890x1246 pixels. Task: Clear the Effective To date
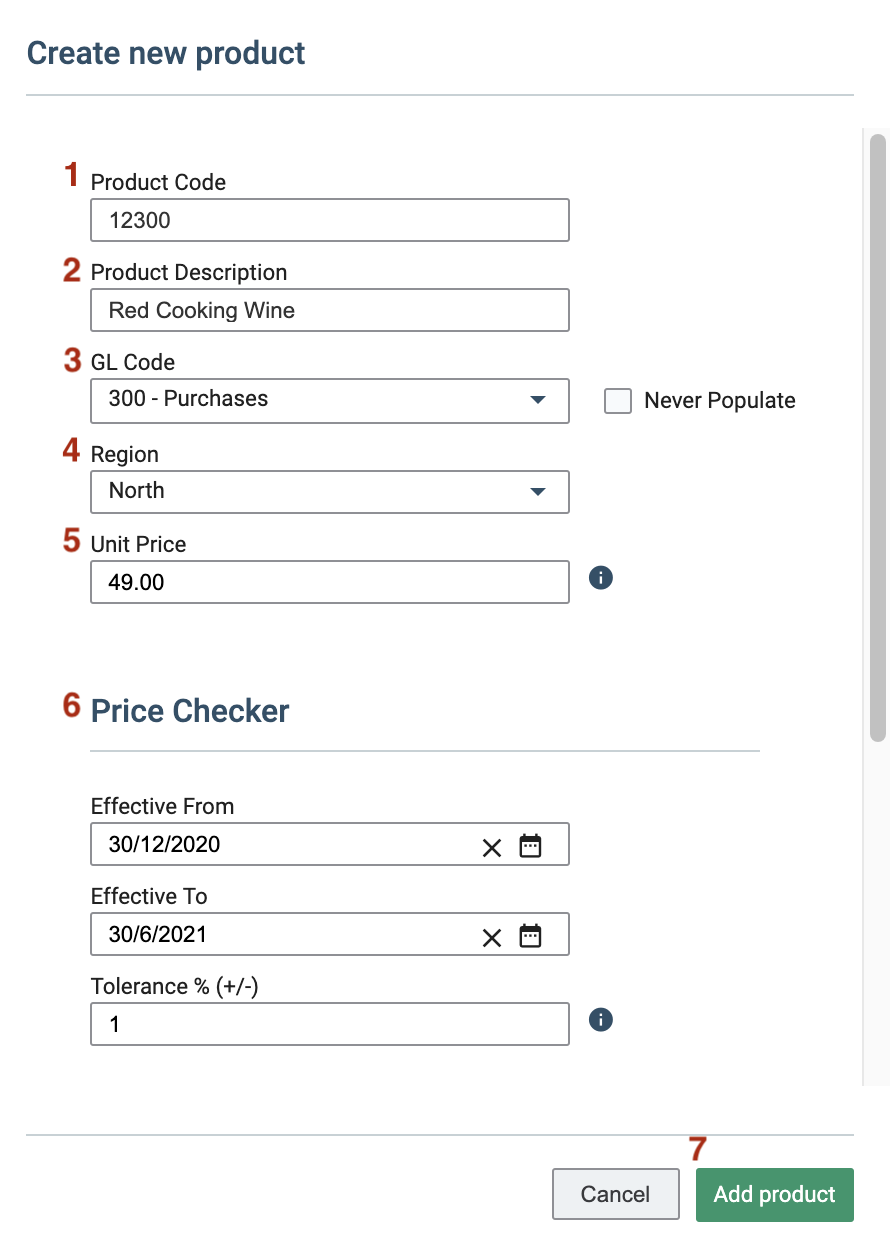pyautogui.click(x=492, y=938)
